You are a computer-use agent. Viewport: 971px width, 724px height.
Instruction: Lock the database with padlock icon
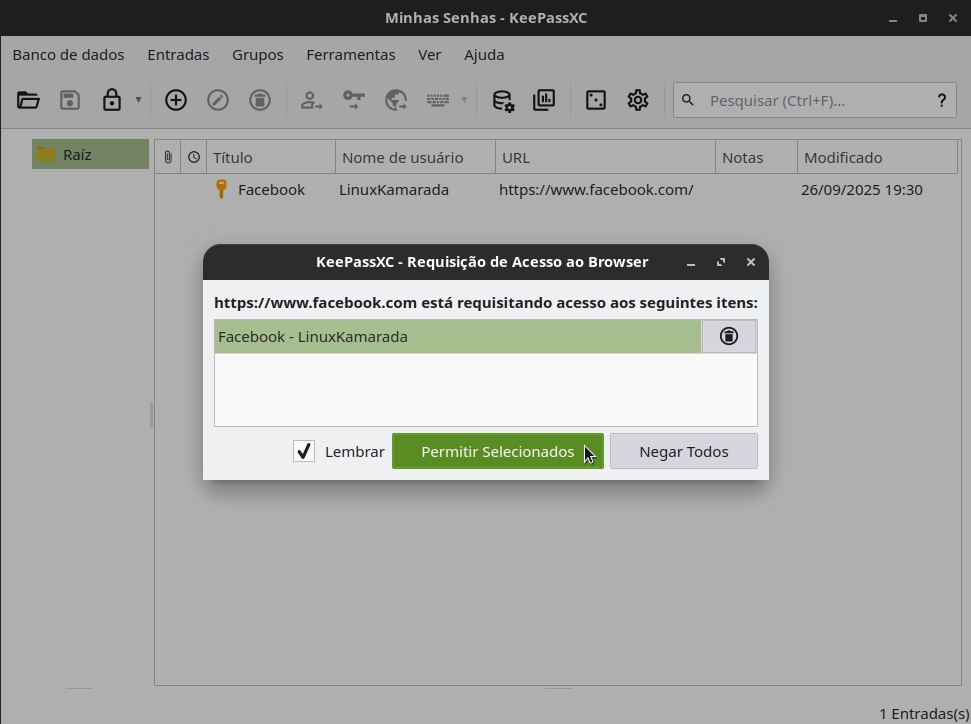click(112, 100)
